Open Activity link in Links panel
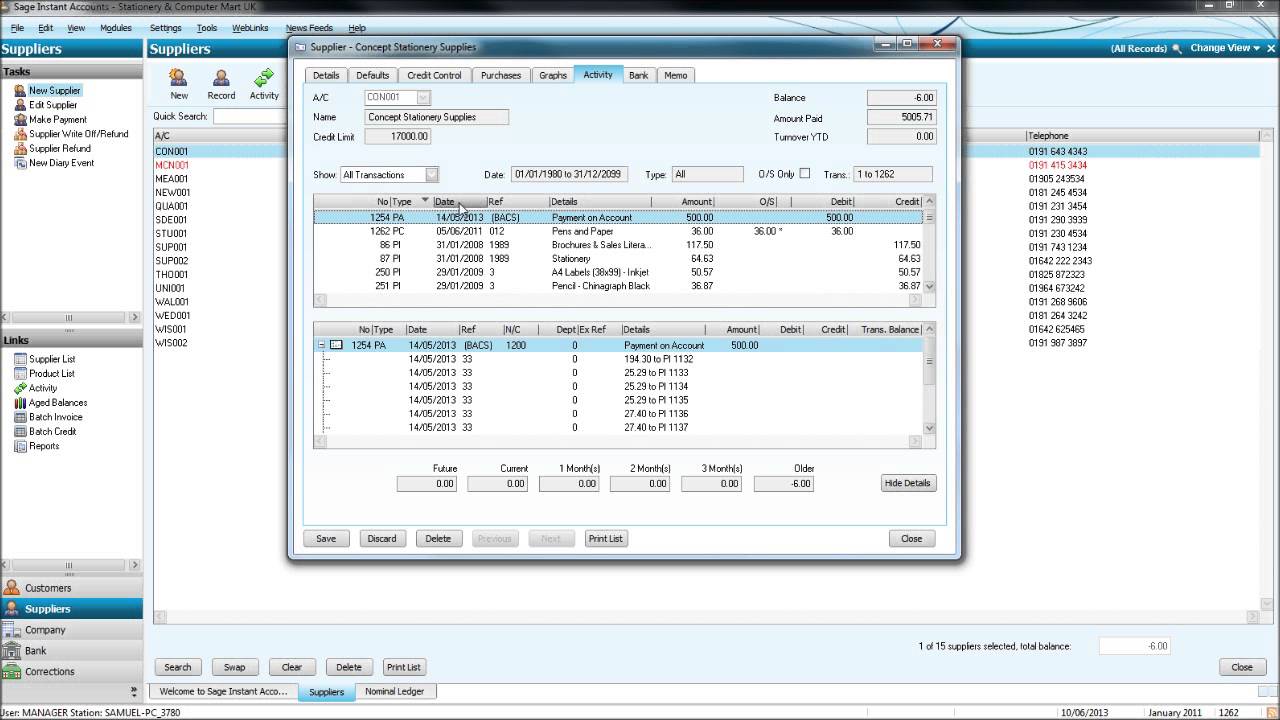The height and width of the screenshot is (720, 1280). [43, 388]
